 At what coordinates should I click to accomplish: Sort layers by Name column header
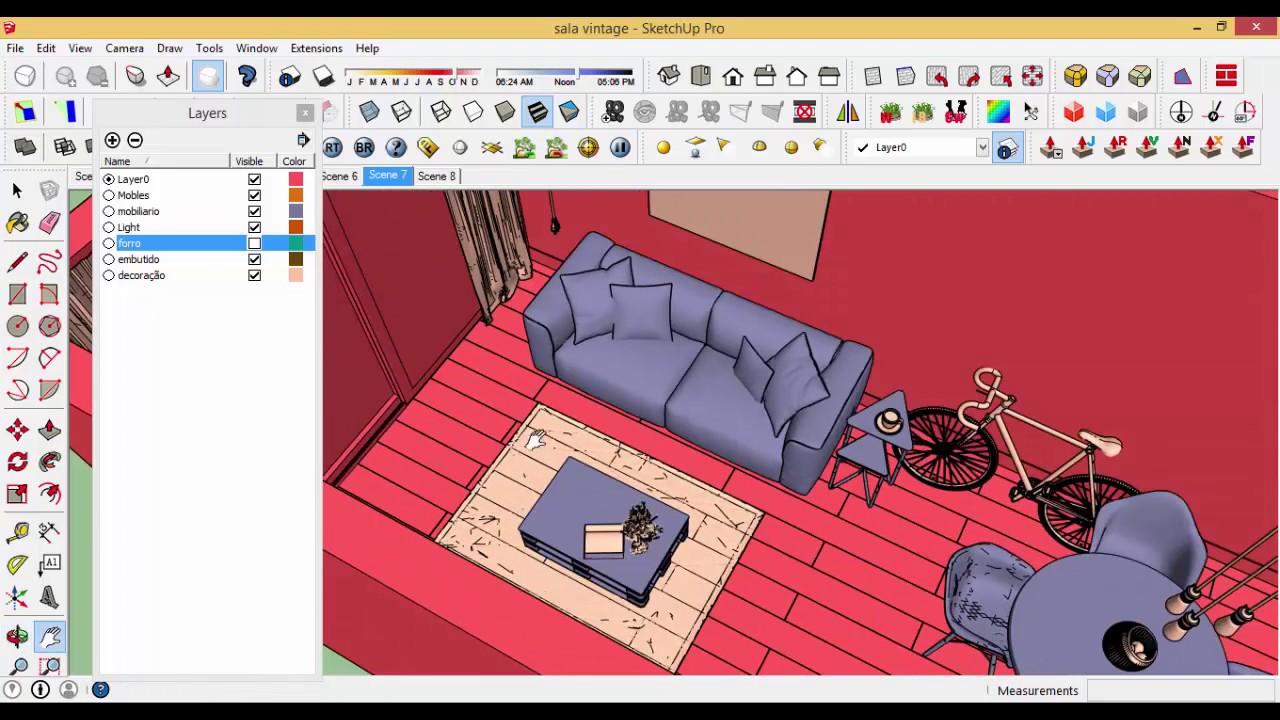click(165, 161)
